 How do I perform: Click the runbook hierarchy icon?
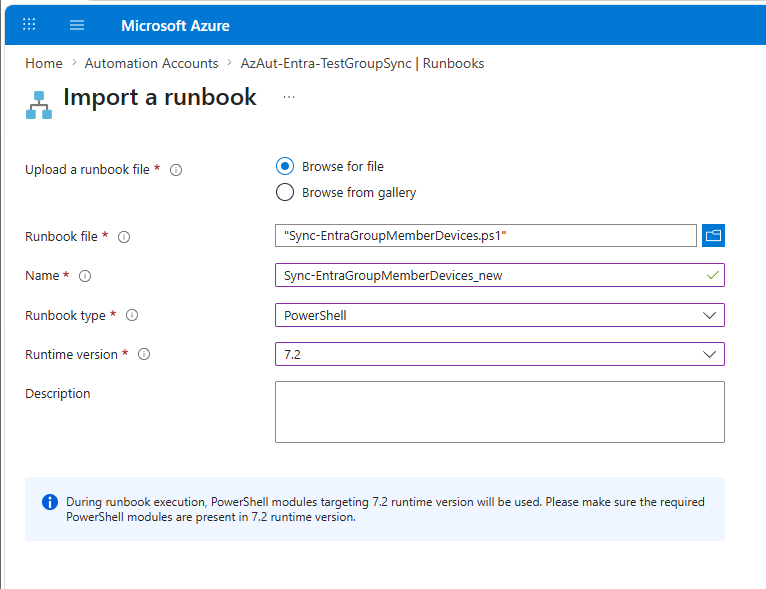pos(39,105)
